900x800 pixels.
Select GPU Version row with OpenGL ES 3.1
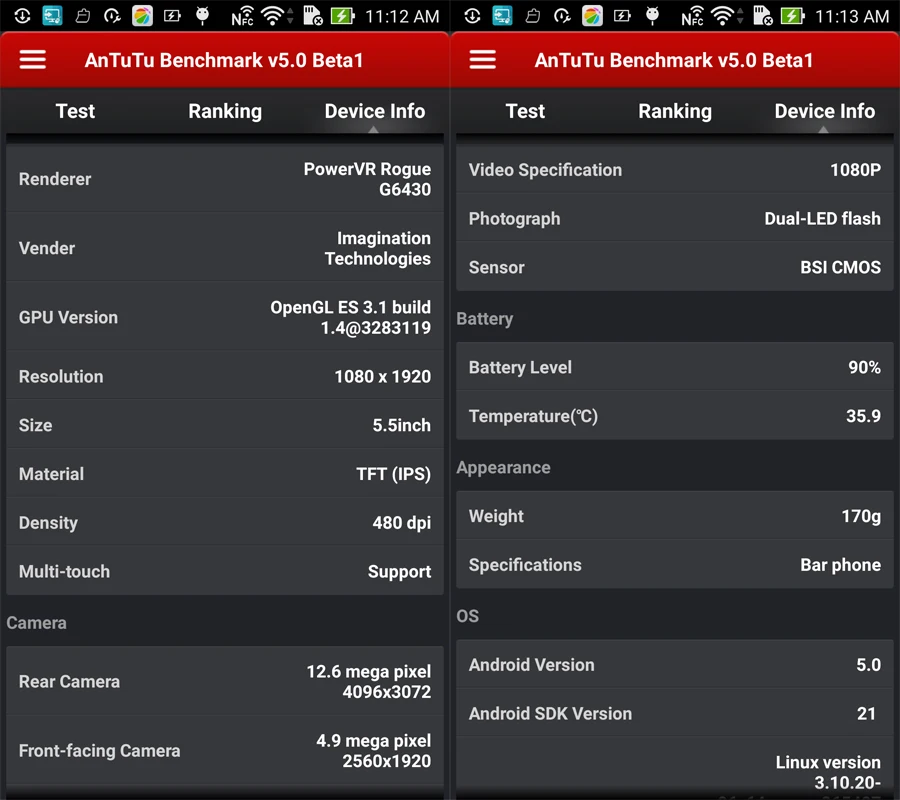click(x=225, y=317)
